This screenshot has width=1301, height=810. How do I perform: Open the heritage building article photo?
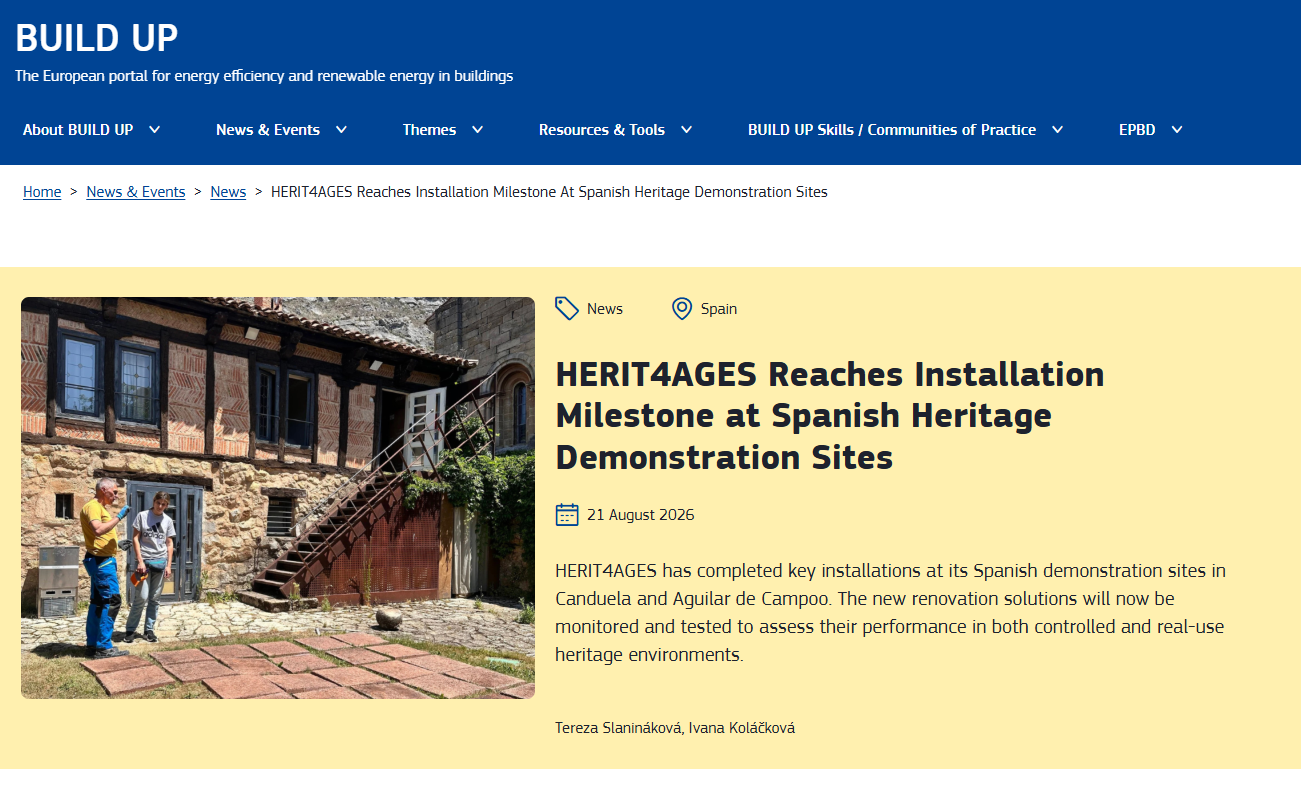click(278, 498)
